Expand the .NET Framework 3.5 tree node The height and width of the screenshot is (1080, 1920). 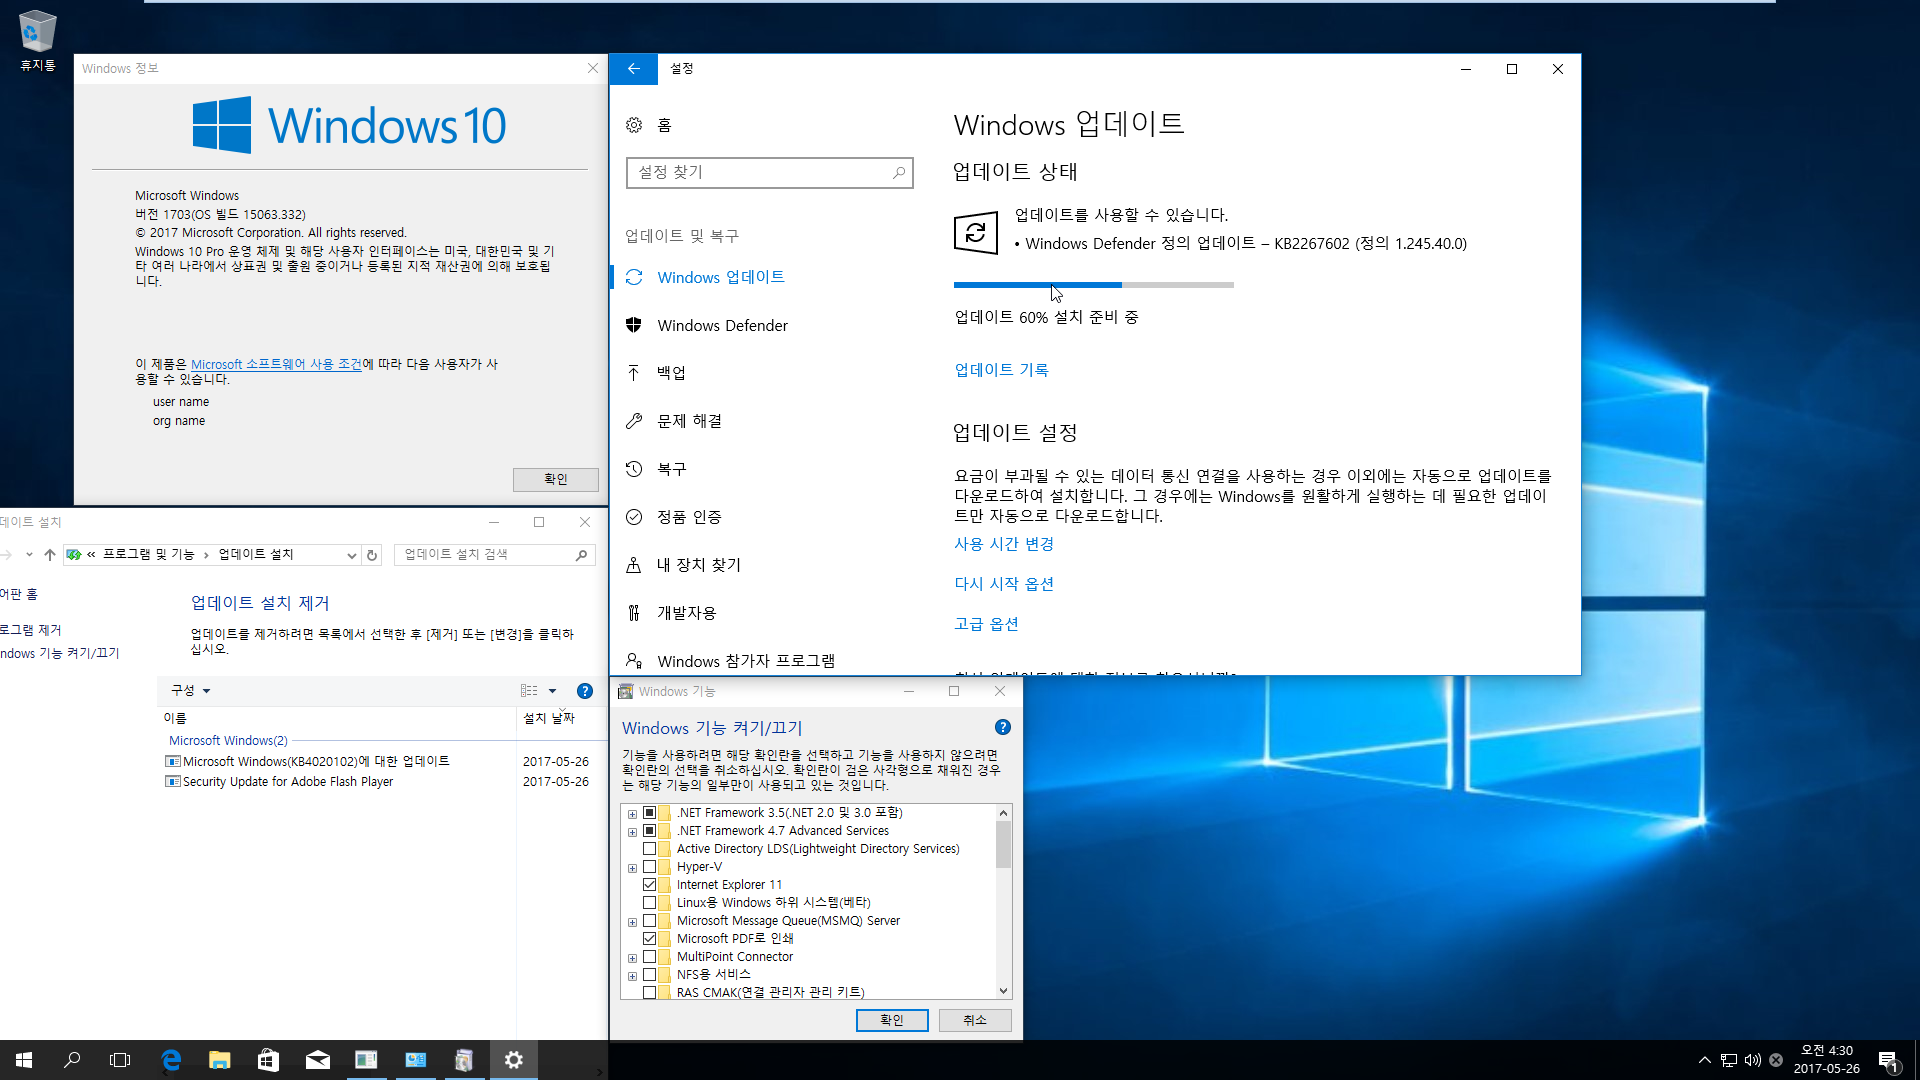(x=632, y=814)
